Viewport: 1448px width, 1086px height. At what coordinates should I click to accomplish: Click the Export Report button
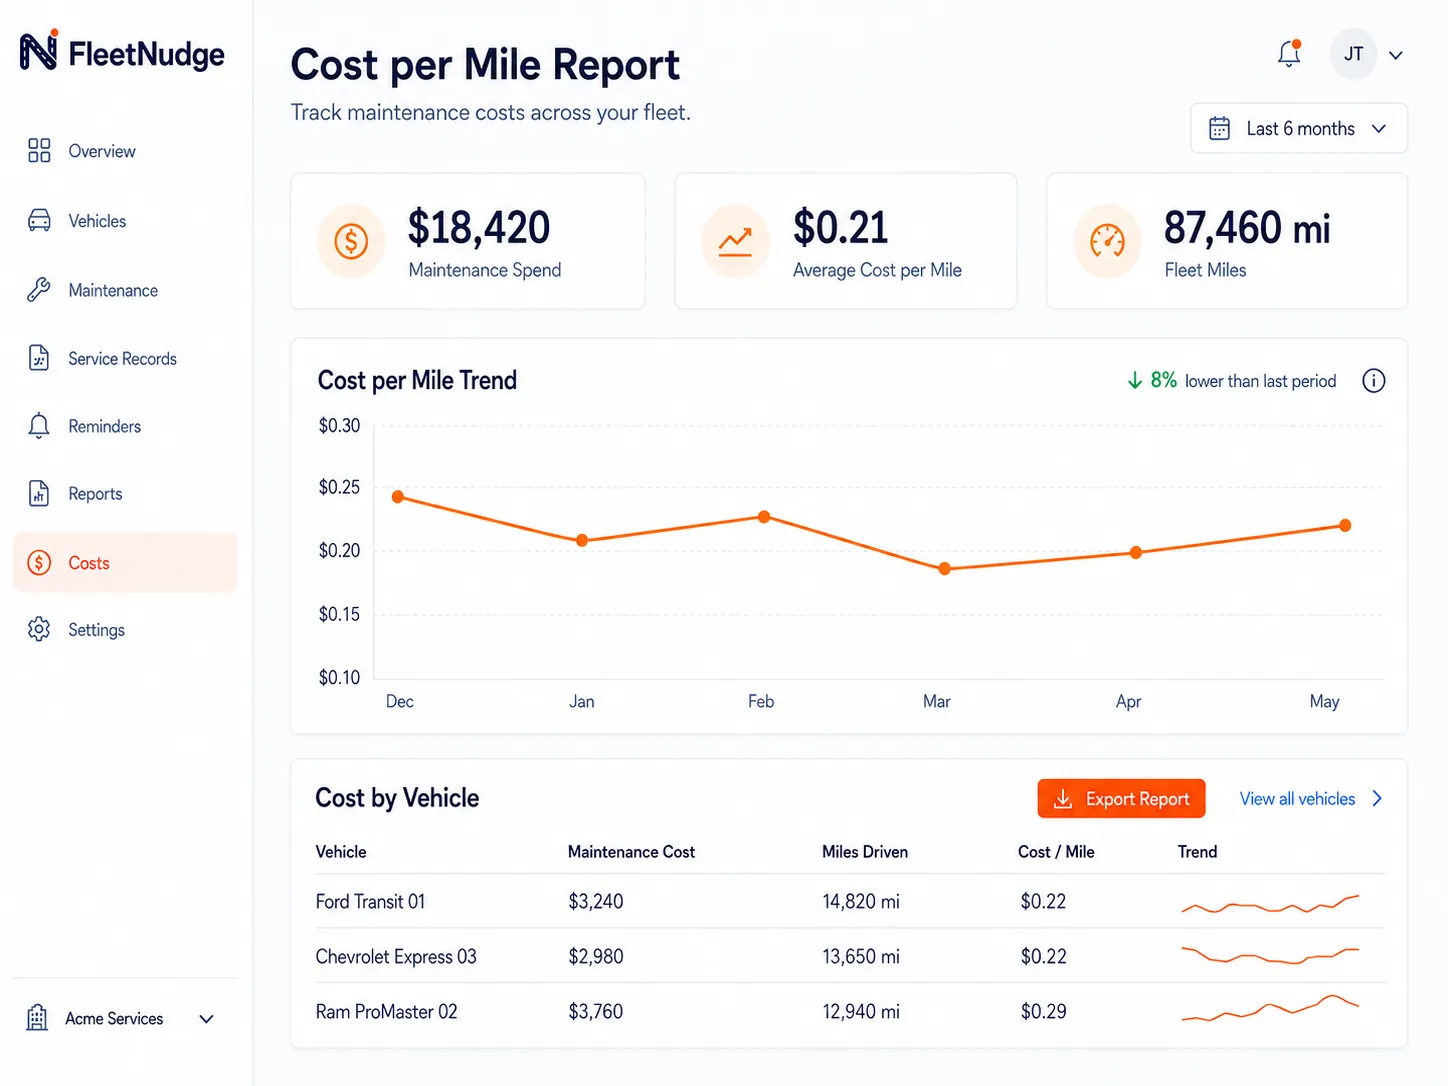[1121, 799]
